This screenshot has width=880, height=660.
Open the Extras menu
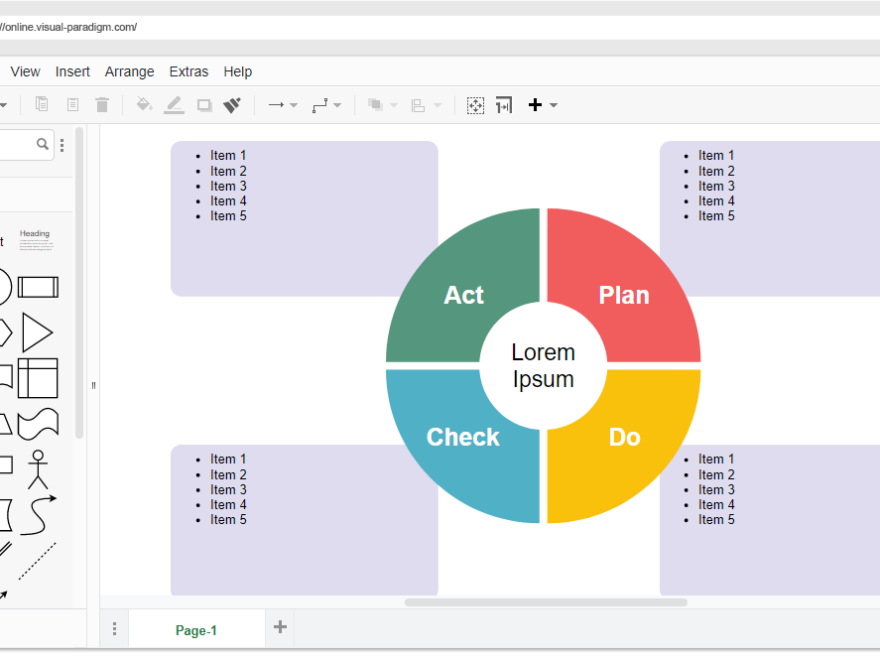188,71
